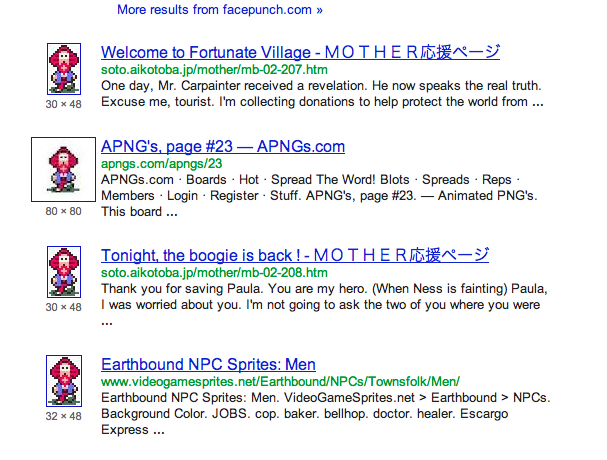Open the 'APNG's, page #23 — APNGs.com' result

223,146
